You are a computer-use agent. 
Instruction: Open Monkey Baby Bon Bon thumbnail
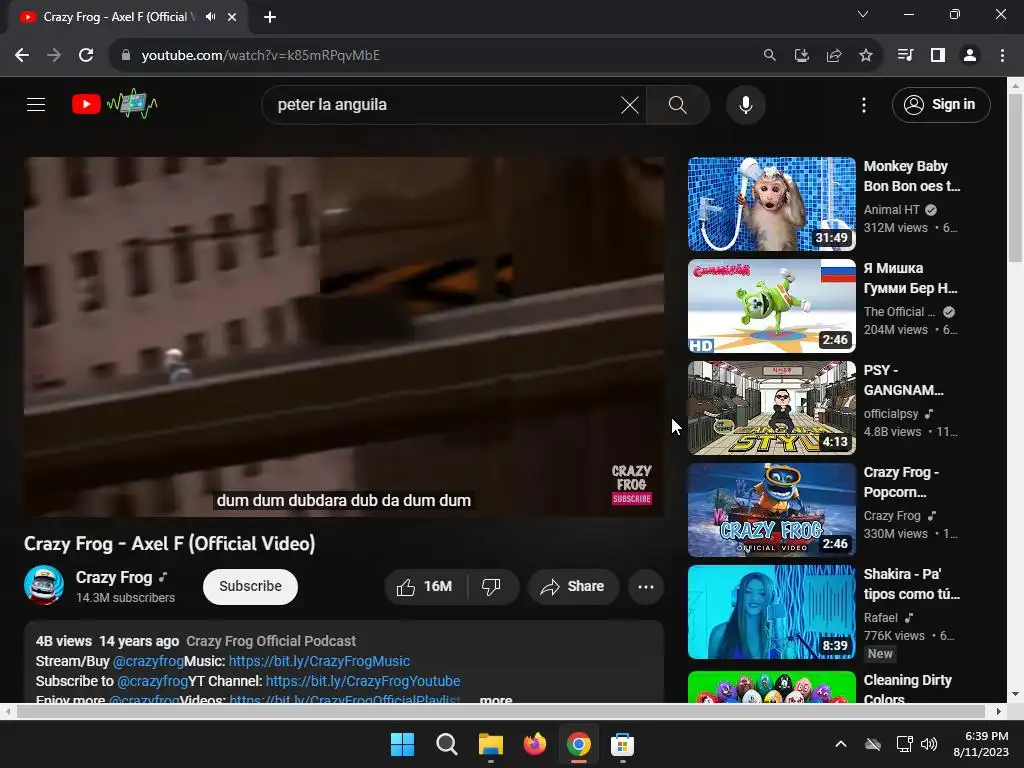(x=771, y=204)
